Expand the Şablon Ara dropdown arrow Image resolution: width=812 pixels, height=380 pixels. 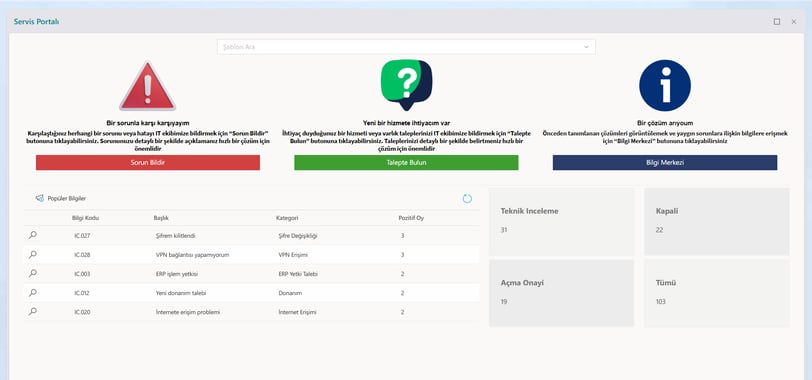click(x=586, y=47)
